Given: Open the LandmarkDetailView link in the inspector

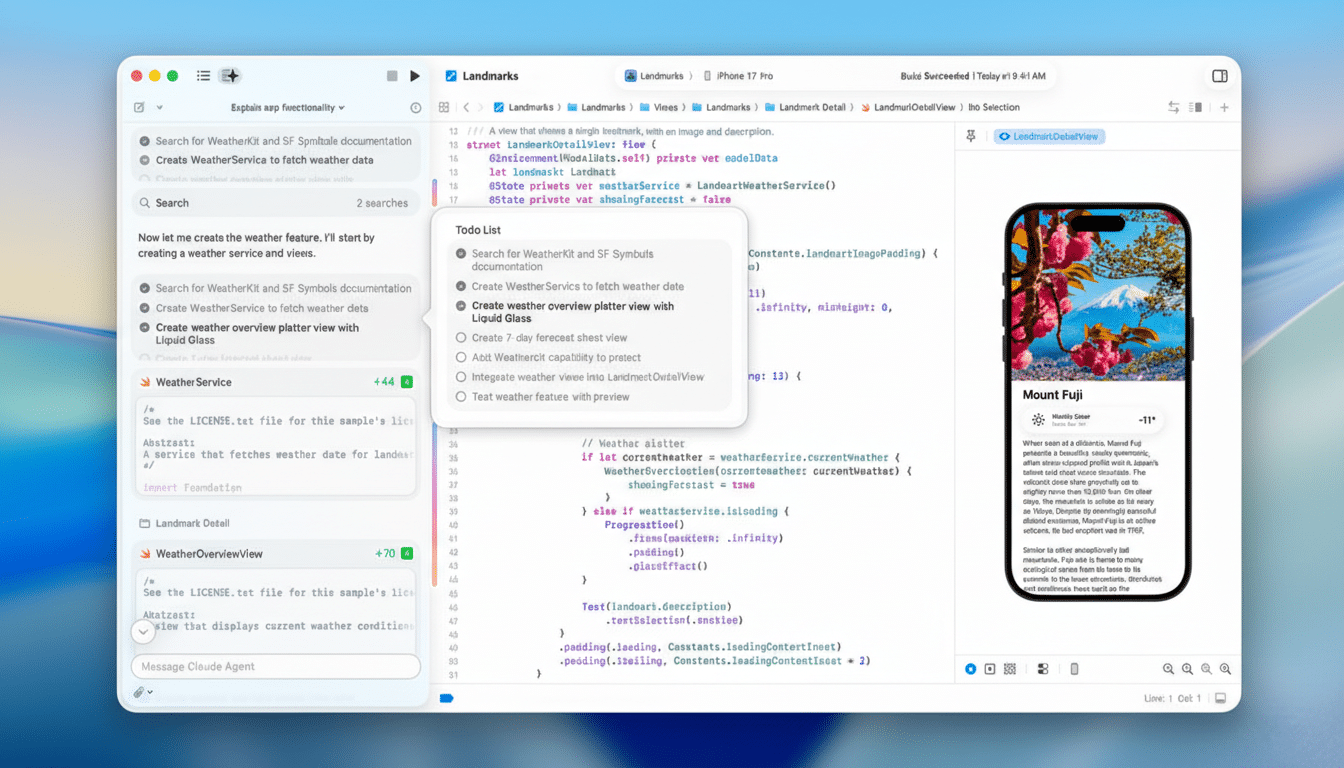Looking at the screenshot, I should pyautogui.click(x=1049, y=135).
